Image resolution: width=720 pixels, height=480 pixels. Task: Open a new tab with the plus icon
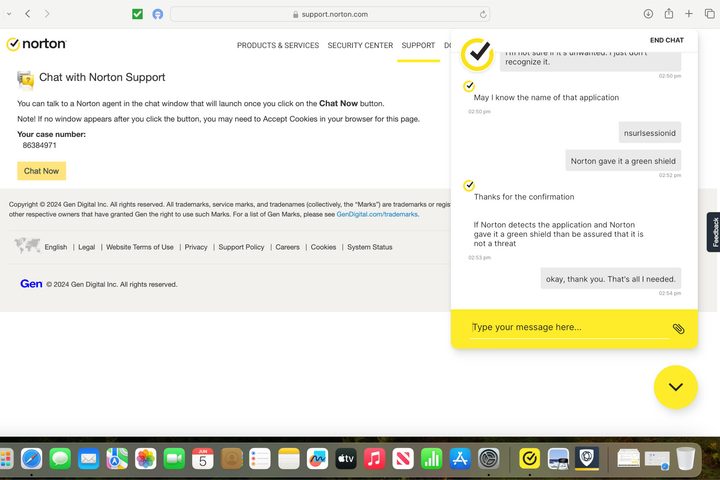click(x=688, y=14)
